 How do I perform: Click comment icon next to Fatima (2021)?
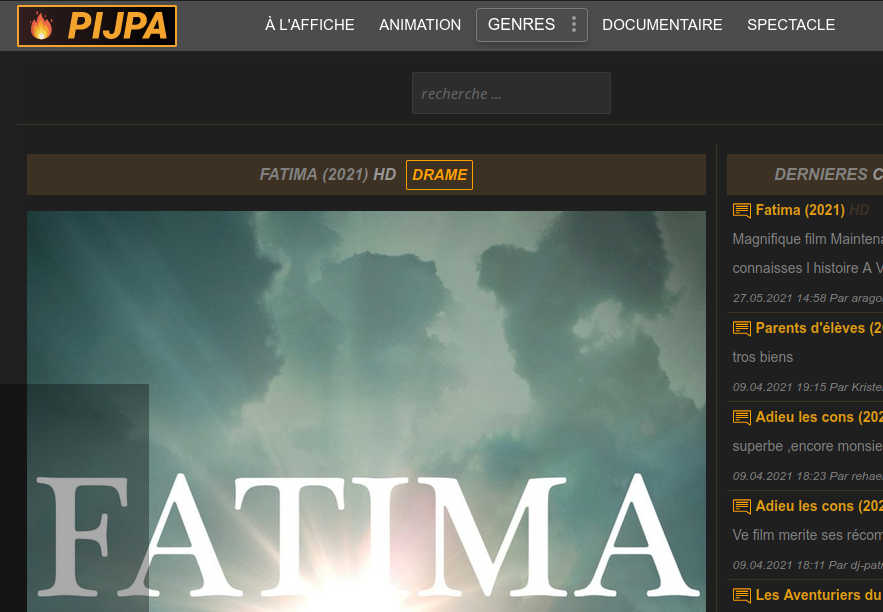[742, 211]
